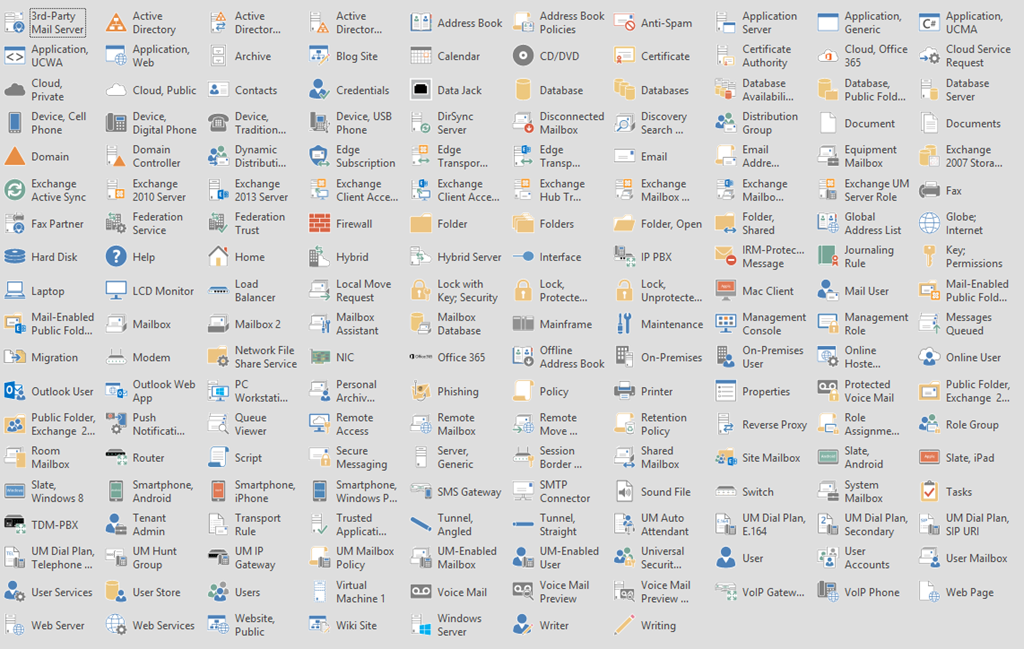Select the Web Services gear-globe icon
The image size is (1024, 649).
116,625
